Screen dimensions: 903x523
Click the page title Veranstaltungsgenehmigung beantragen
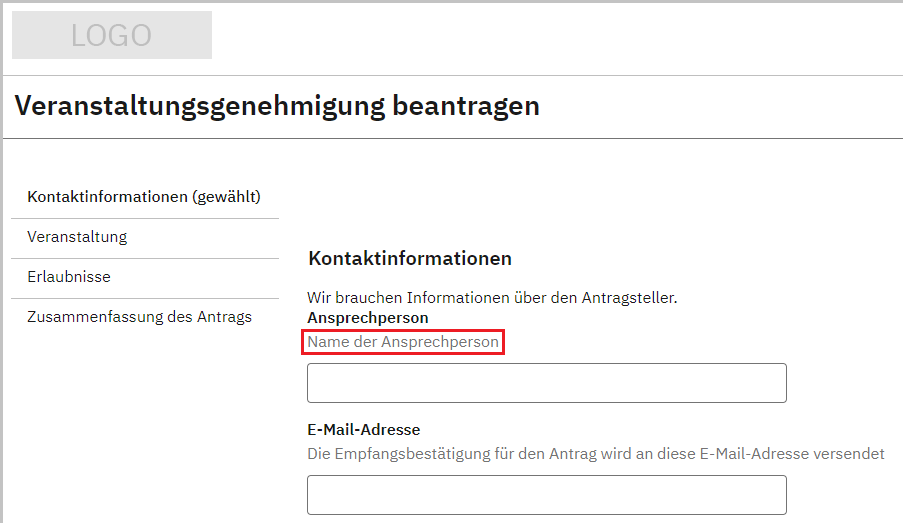click(277, 106)
